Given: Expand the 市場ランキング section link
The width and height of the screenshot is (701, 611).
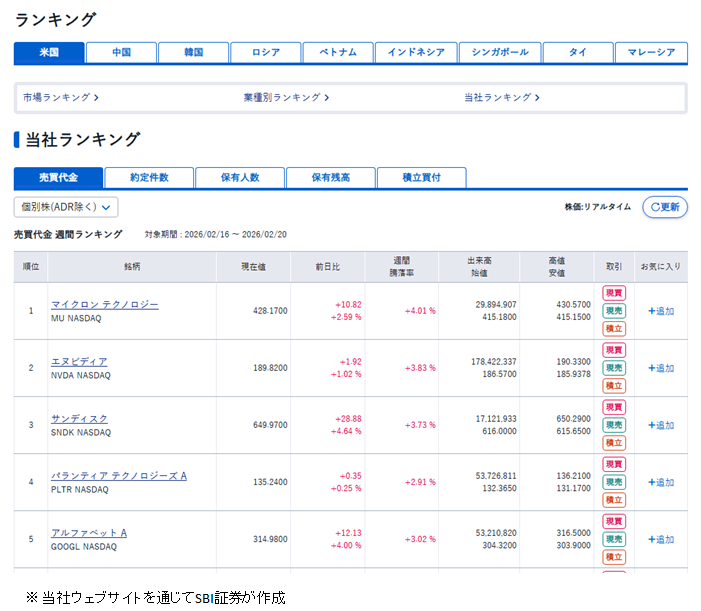Looking at the screenshot, I should click(60, 98).
